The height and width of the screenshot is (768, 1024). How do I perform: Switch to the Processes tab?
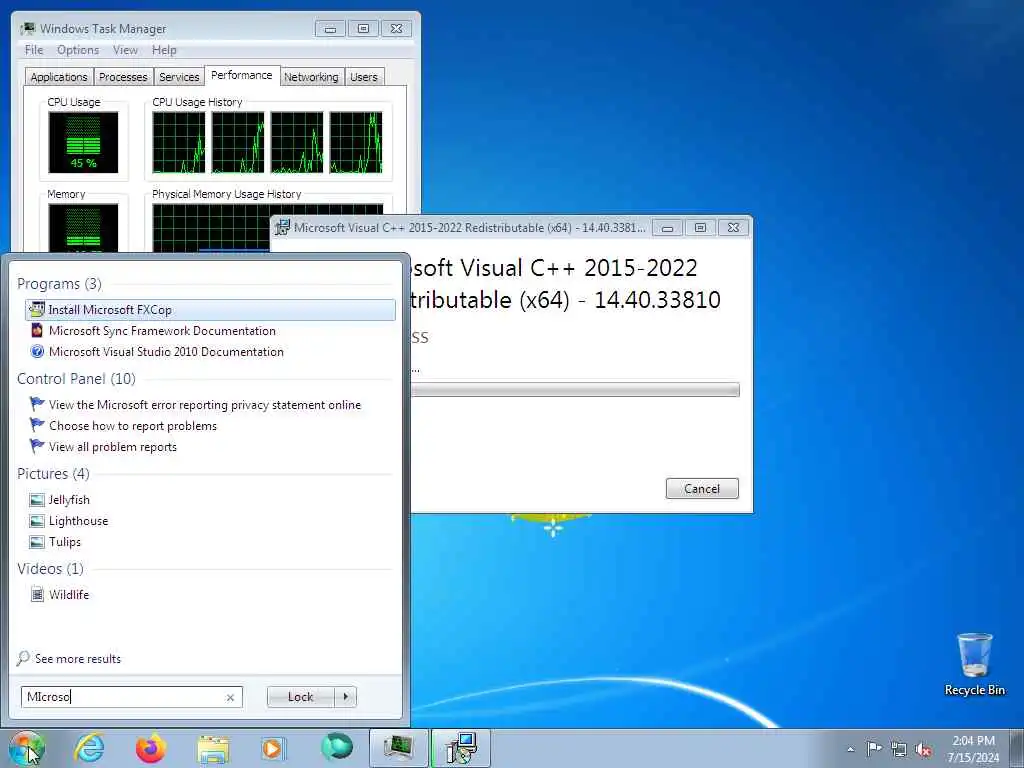[123, 76]
